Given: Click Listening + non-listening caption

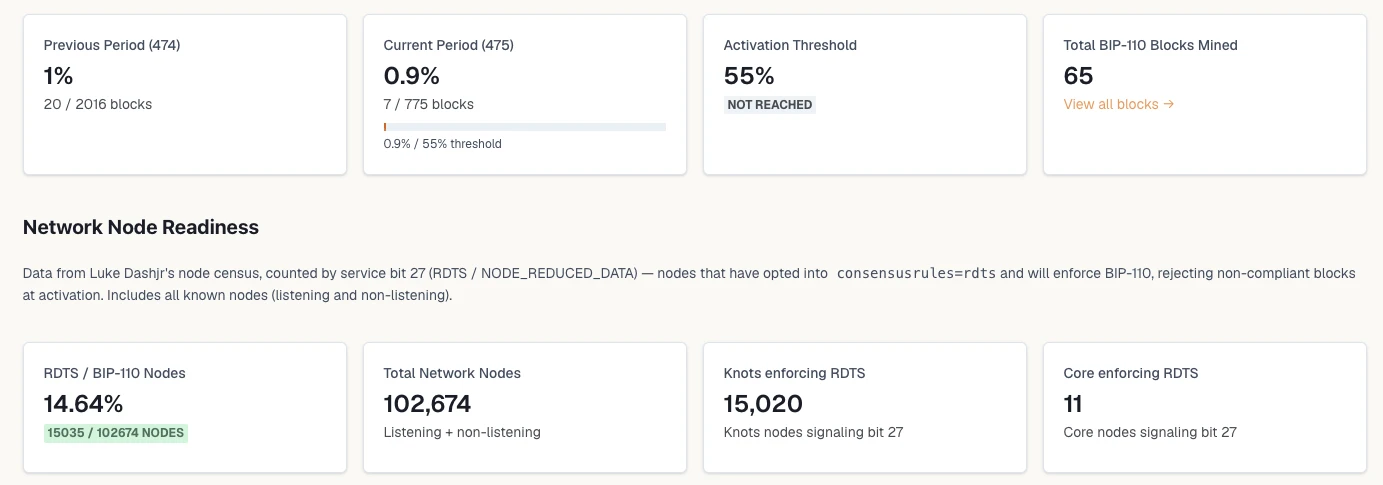Looking at the screenshot, I should click(462, 432).
